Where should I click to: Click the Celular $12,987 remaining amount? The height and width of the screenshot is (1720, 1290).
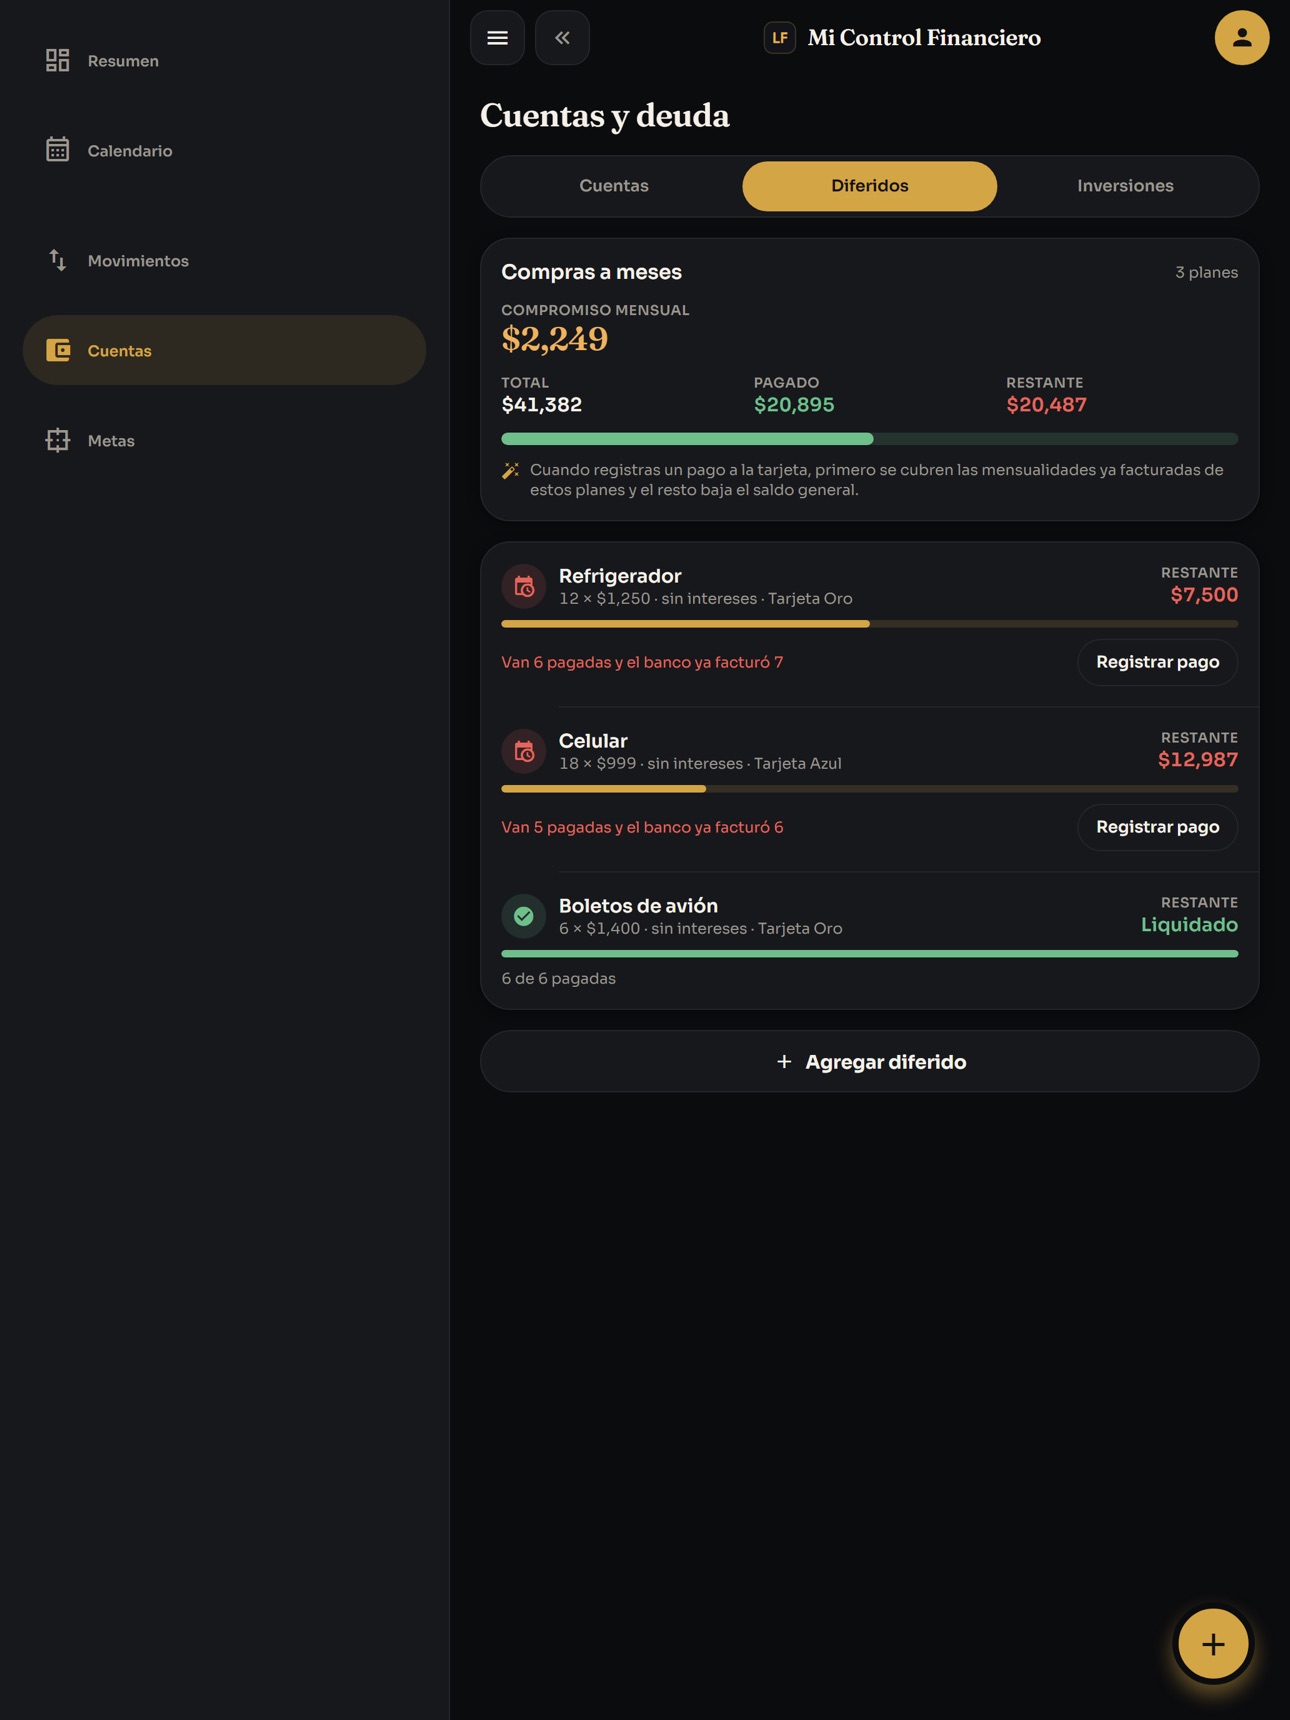point(1198,760)
